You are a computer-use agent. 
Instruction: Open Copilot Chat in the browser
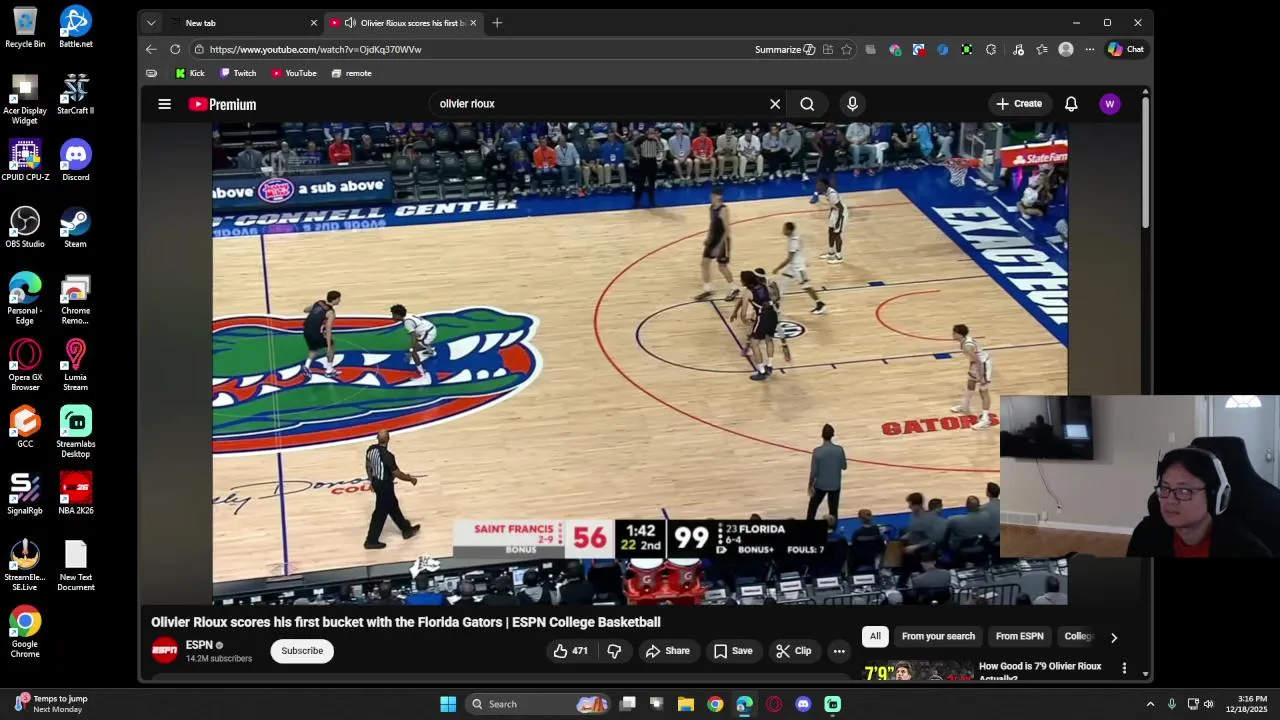pos(1125,49)
